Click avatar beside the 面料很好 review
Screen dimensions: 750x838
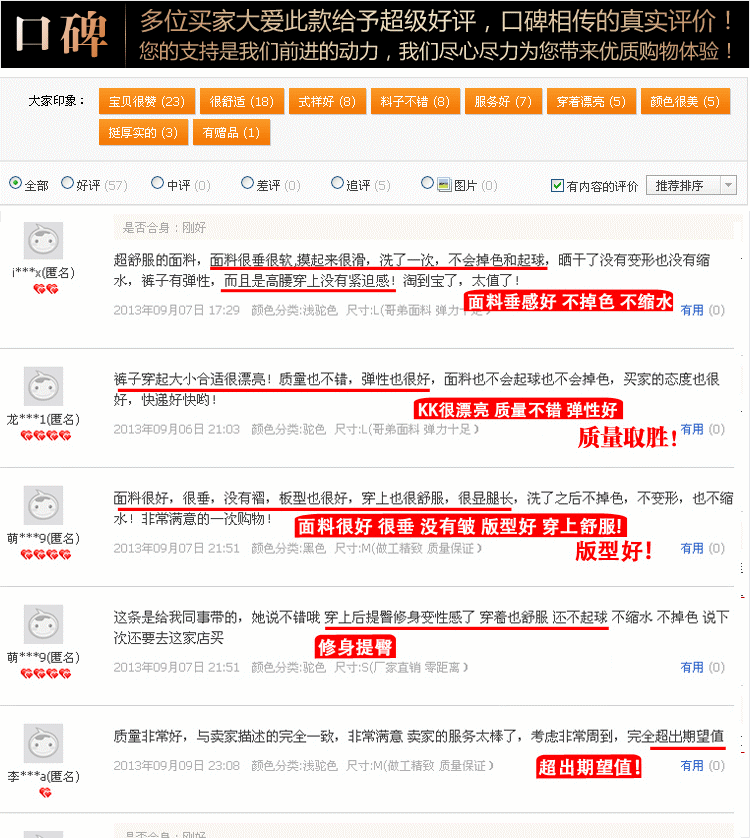click(x=43, y=505)
